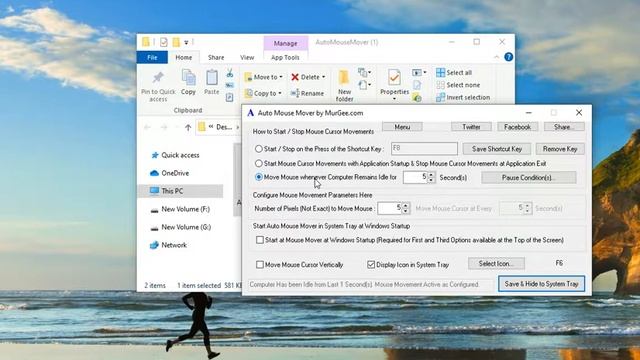Open the Properties dropdown arrow below its label
This screenshot has height=360, width=640.
(x=394, y=99)
